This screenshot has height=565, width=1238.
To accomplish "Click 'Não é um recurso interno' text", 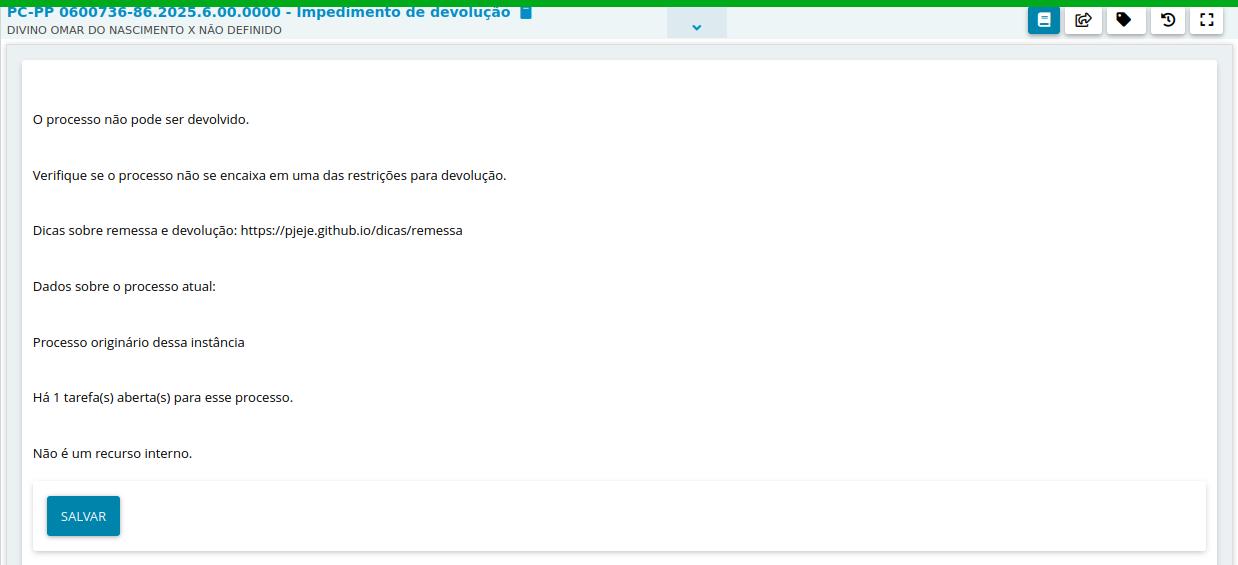I will click(x=112, y=454).
